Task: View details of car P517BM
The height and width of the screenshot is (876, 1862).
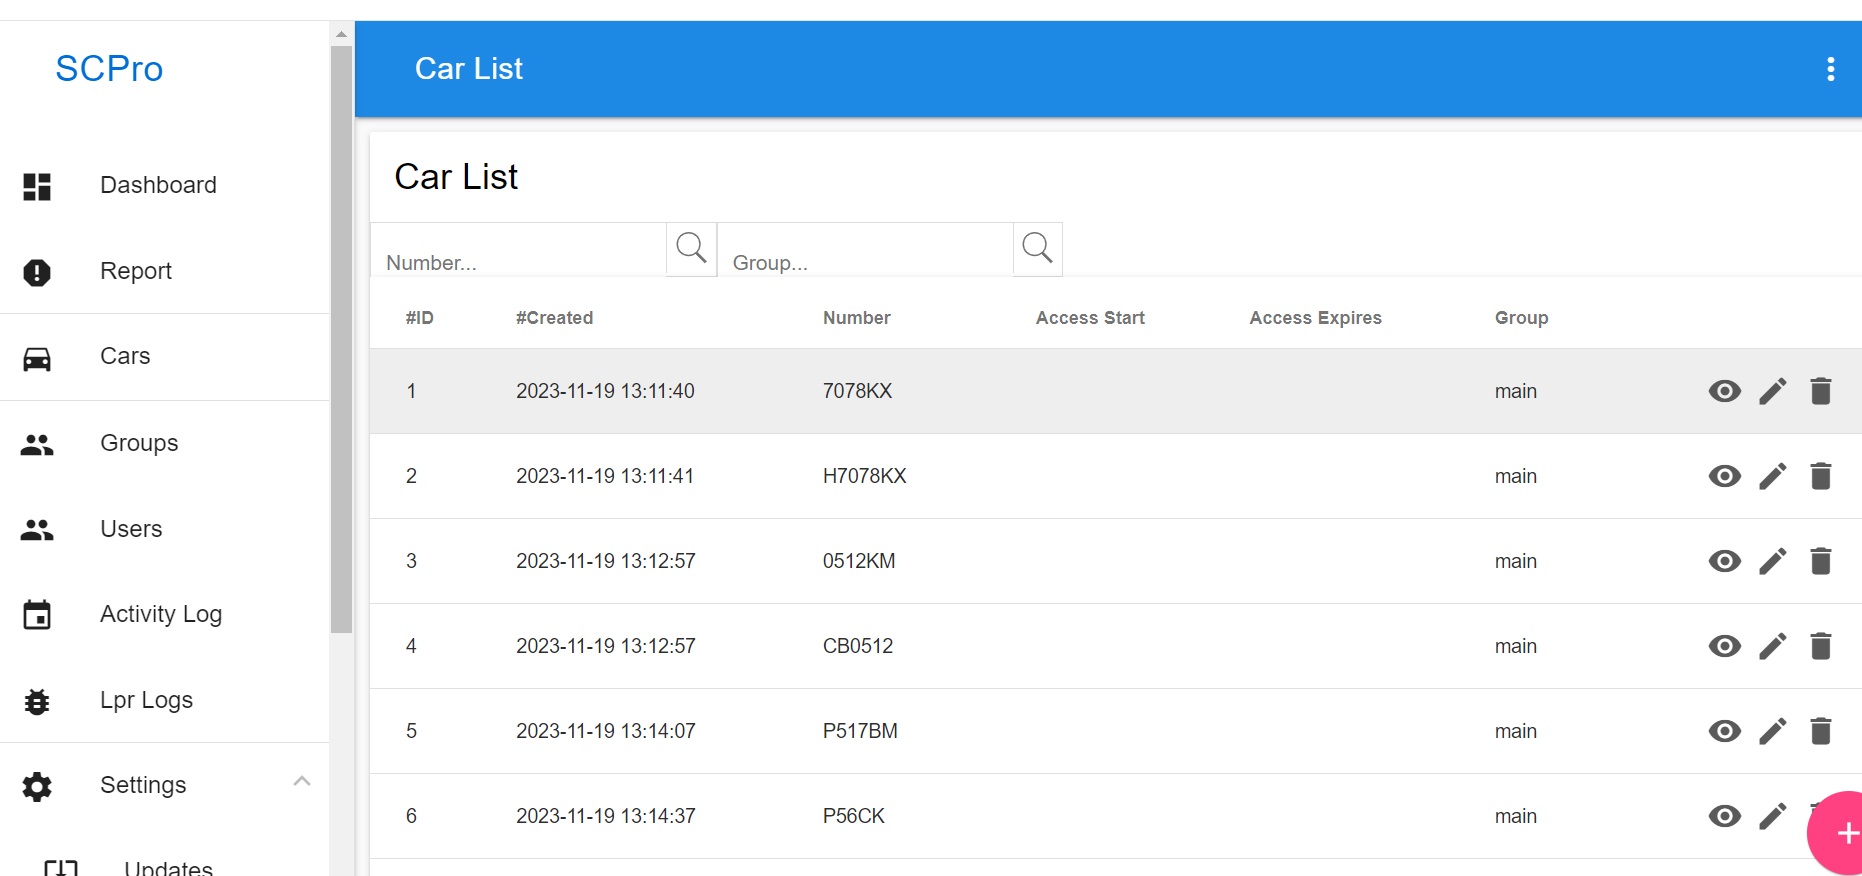Action: tap(1724, 731)
